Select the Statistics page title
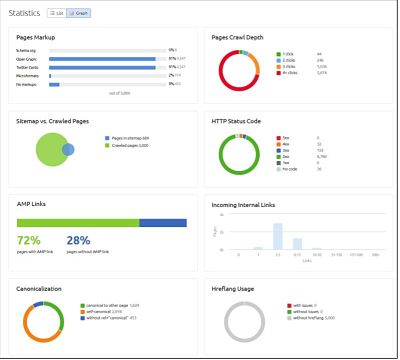The image size is (400, 360). coord(24,13)
